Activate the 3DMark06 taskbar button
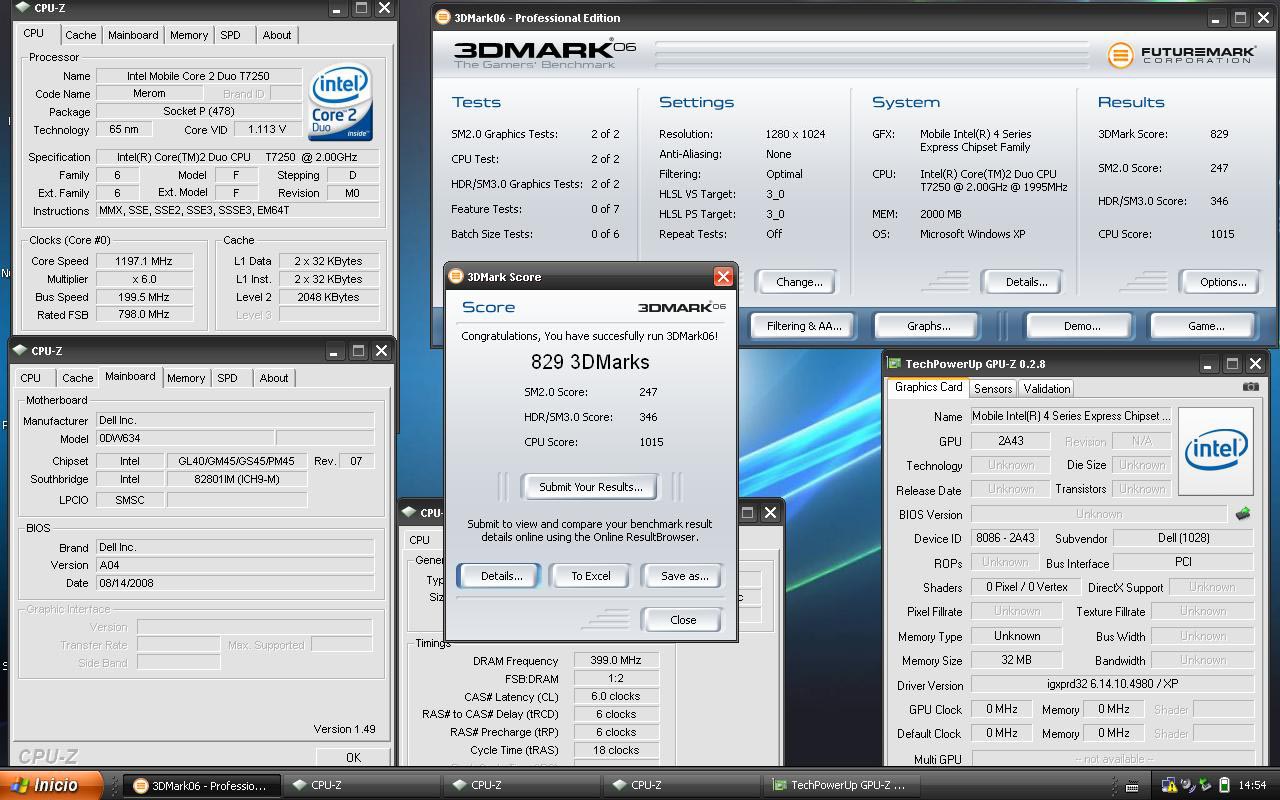Screen dimensions: 1280x800 pos(201,785)
